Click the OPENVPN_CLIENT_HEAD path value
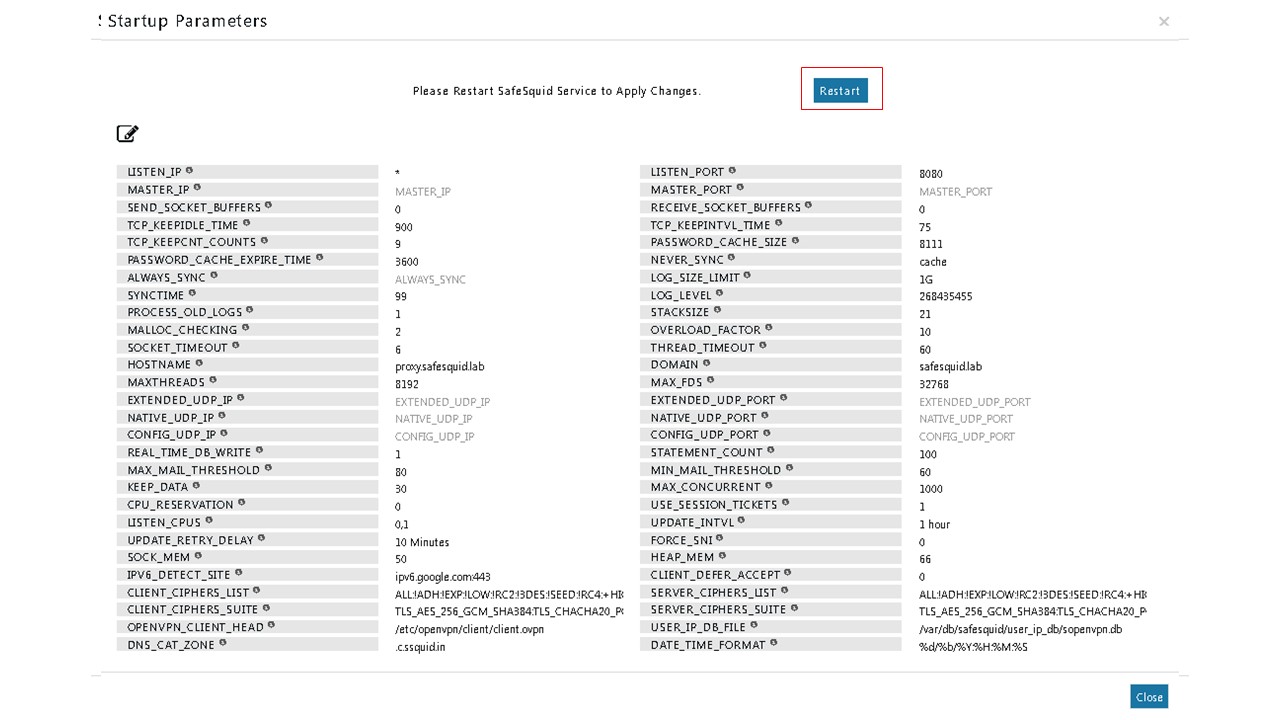The height and width of the screenshot is (720, 1280). pos(469,629)
